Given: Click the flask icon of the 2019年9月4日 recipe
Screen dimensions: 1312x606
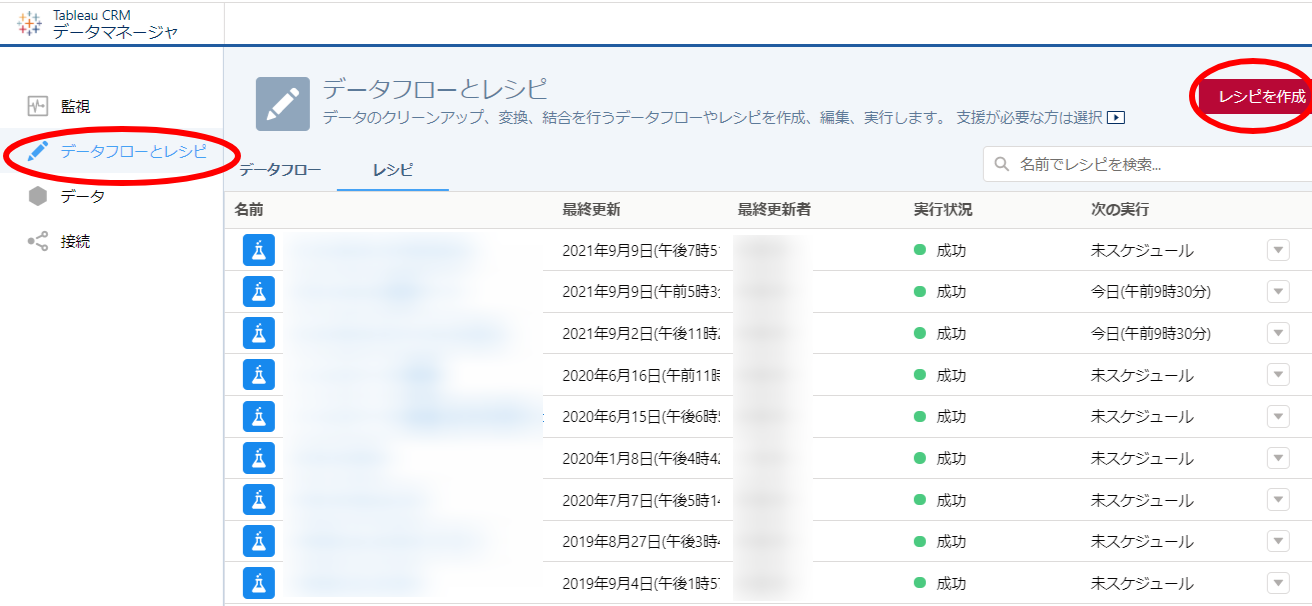Looking at the screenshot, I should click(258, 583).
